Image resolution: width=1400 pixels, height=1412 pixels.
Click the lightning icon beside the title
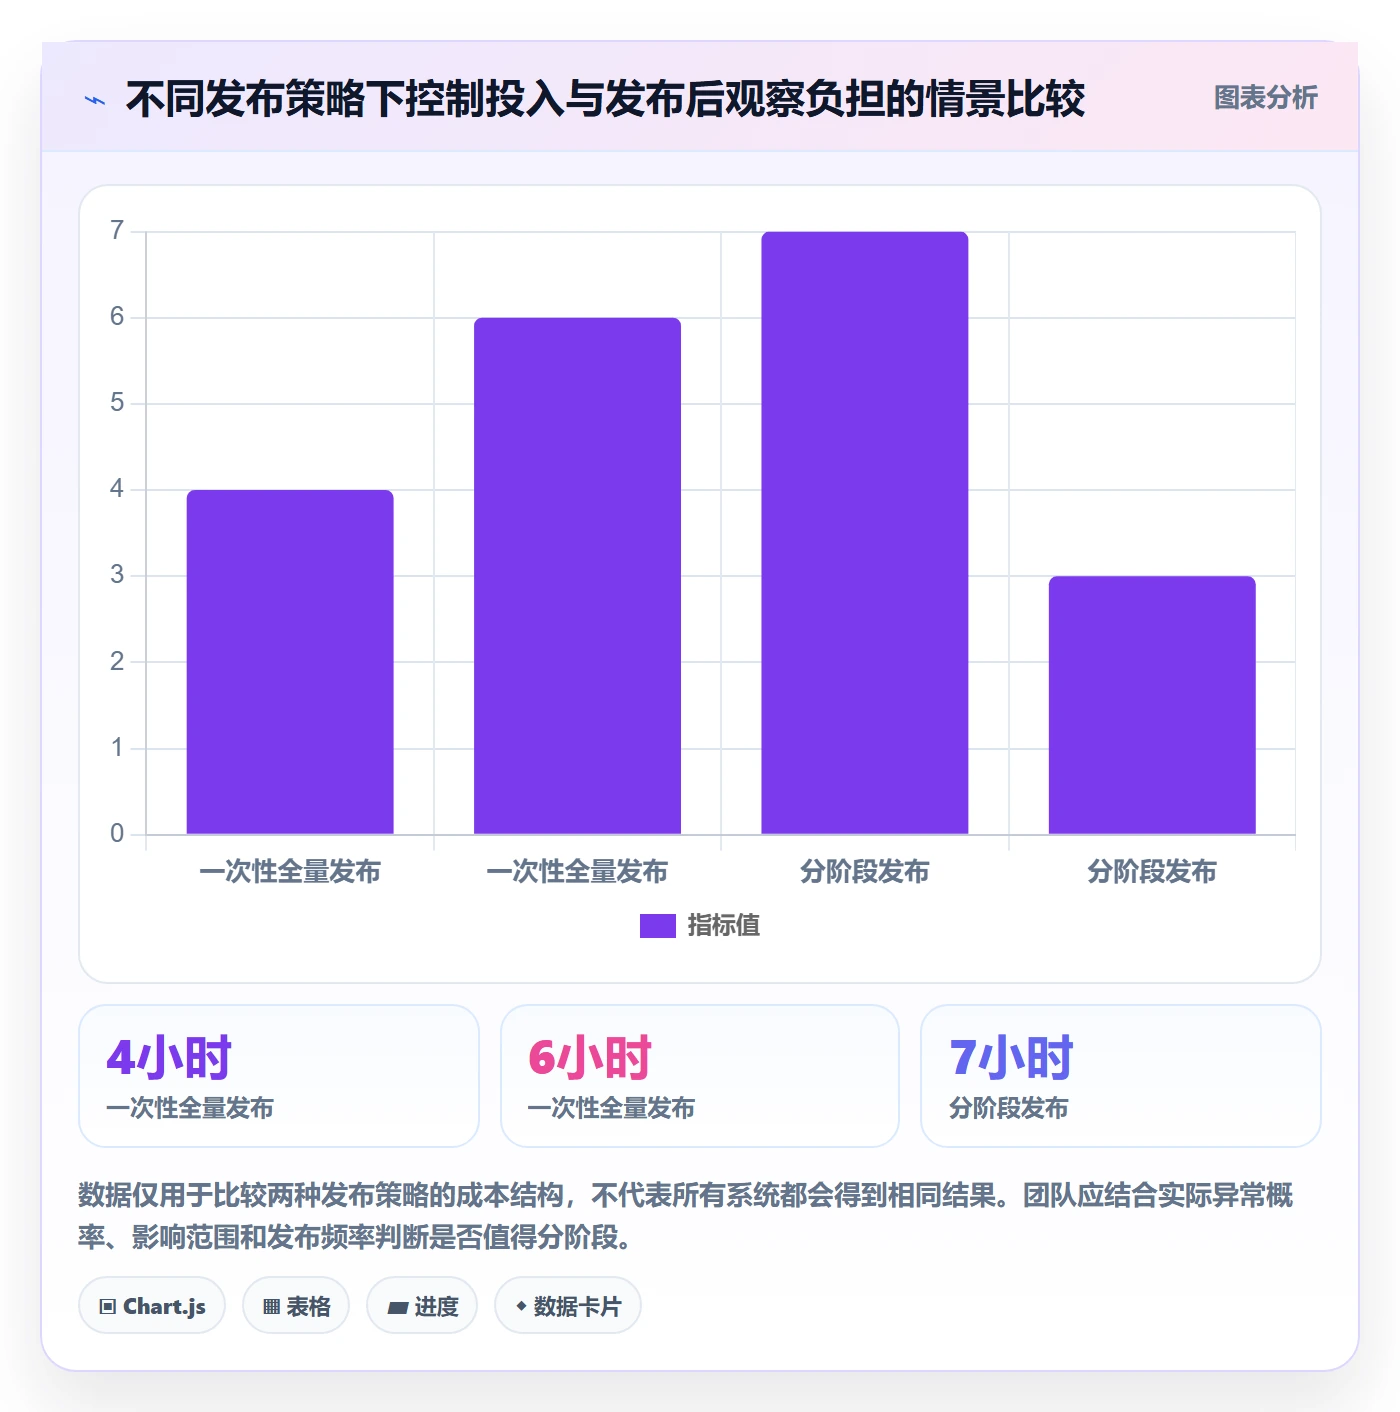[95, 100]
